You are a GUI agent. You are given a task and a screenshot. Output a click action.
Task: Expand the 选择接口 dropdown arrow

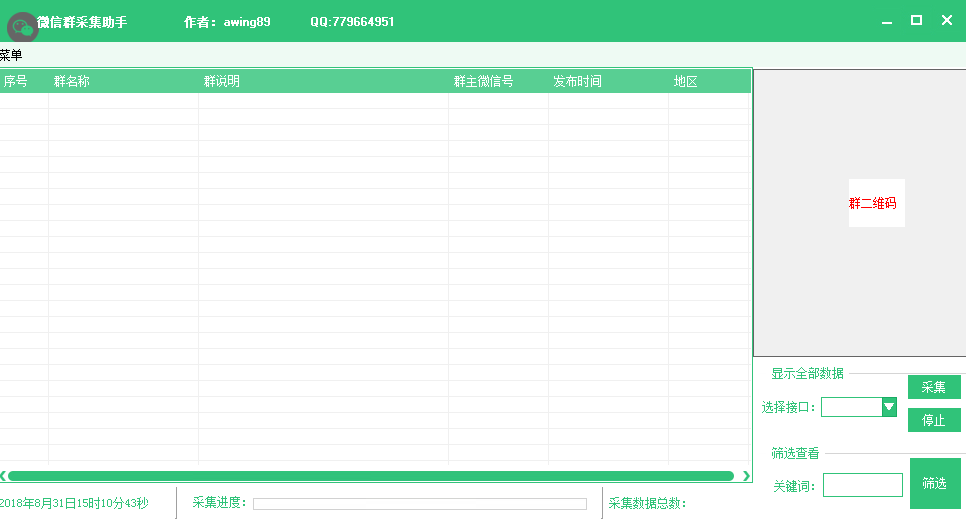coord(889,407)
